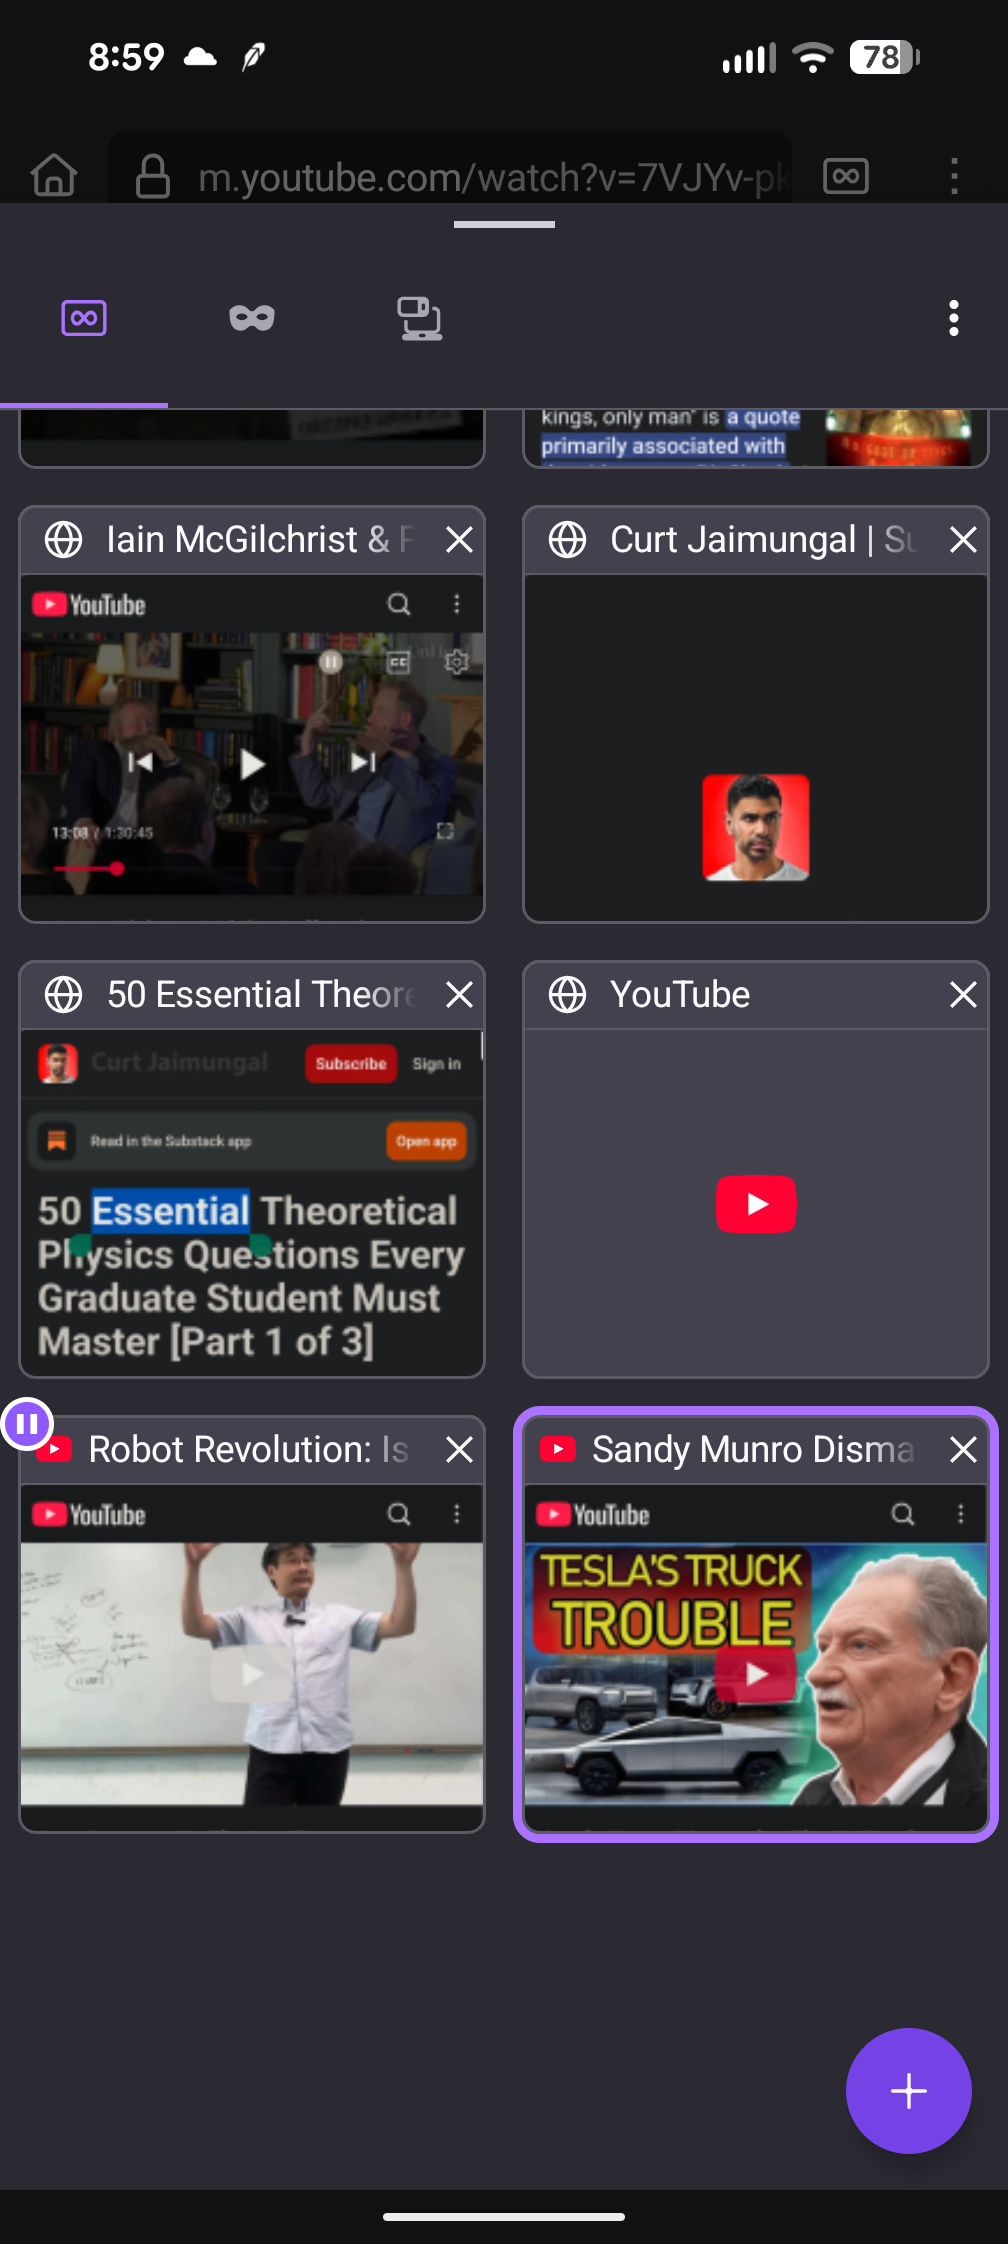Close the Sandy Munro tab
Screen dimensions: 1008x2244
click(963, 1450)
